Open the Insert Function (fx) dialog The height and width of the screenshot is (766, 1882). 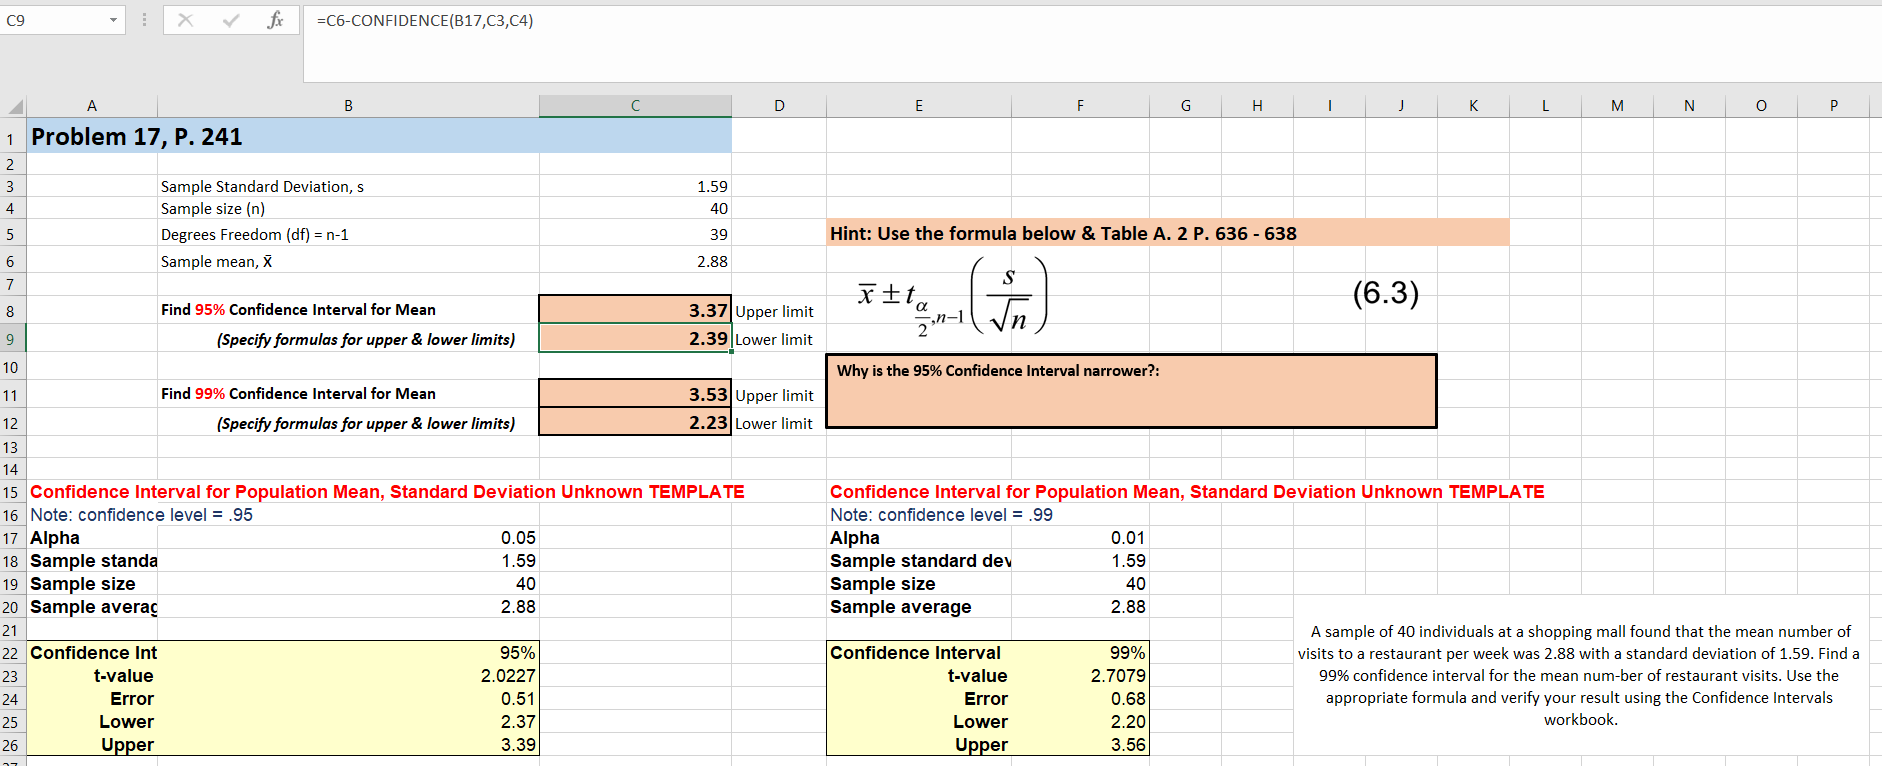click(x=275, y=20)
